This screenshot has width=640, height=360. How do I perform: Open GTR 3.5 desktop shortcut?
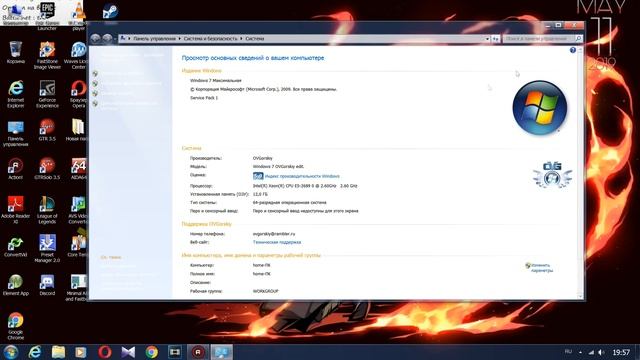point(47,130)
